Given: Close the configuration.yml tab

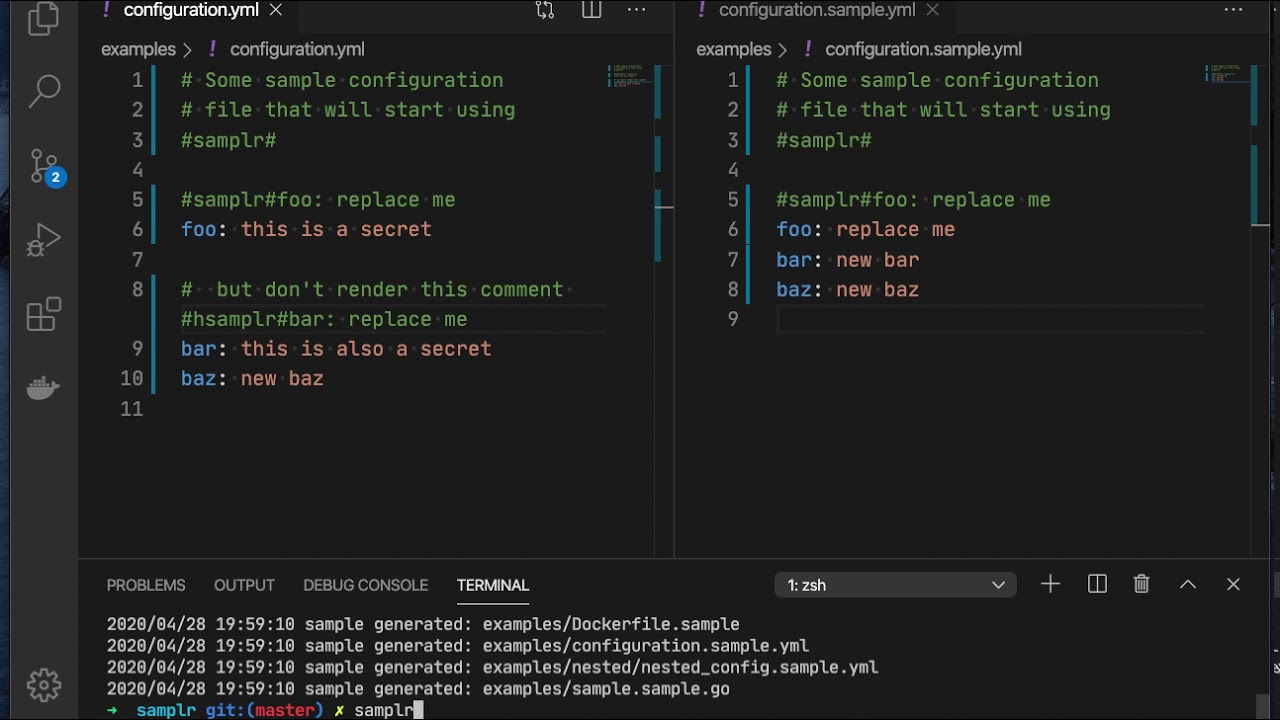Looking at the screenshot, I should click(x=276, y=10).
